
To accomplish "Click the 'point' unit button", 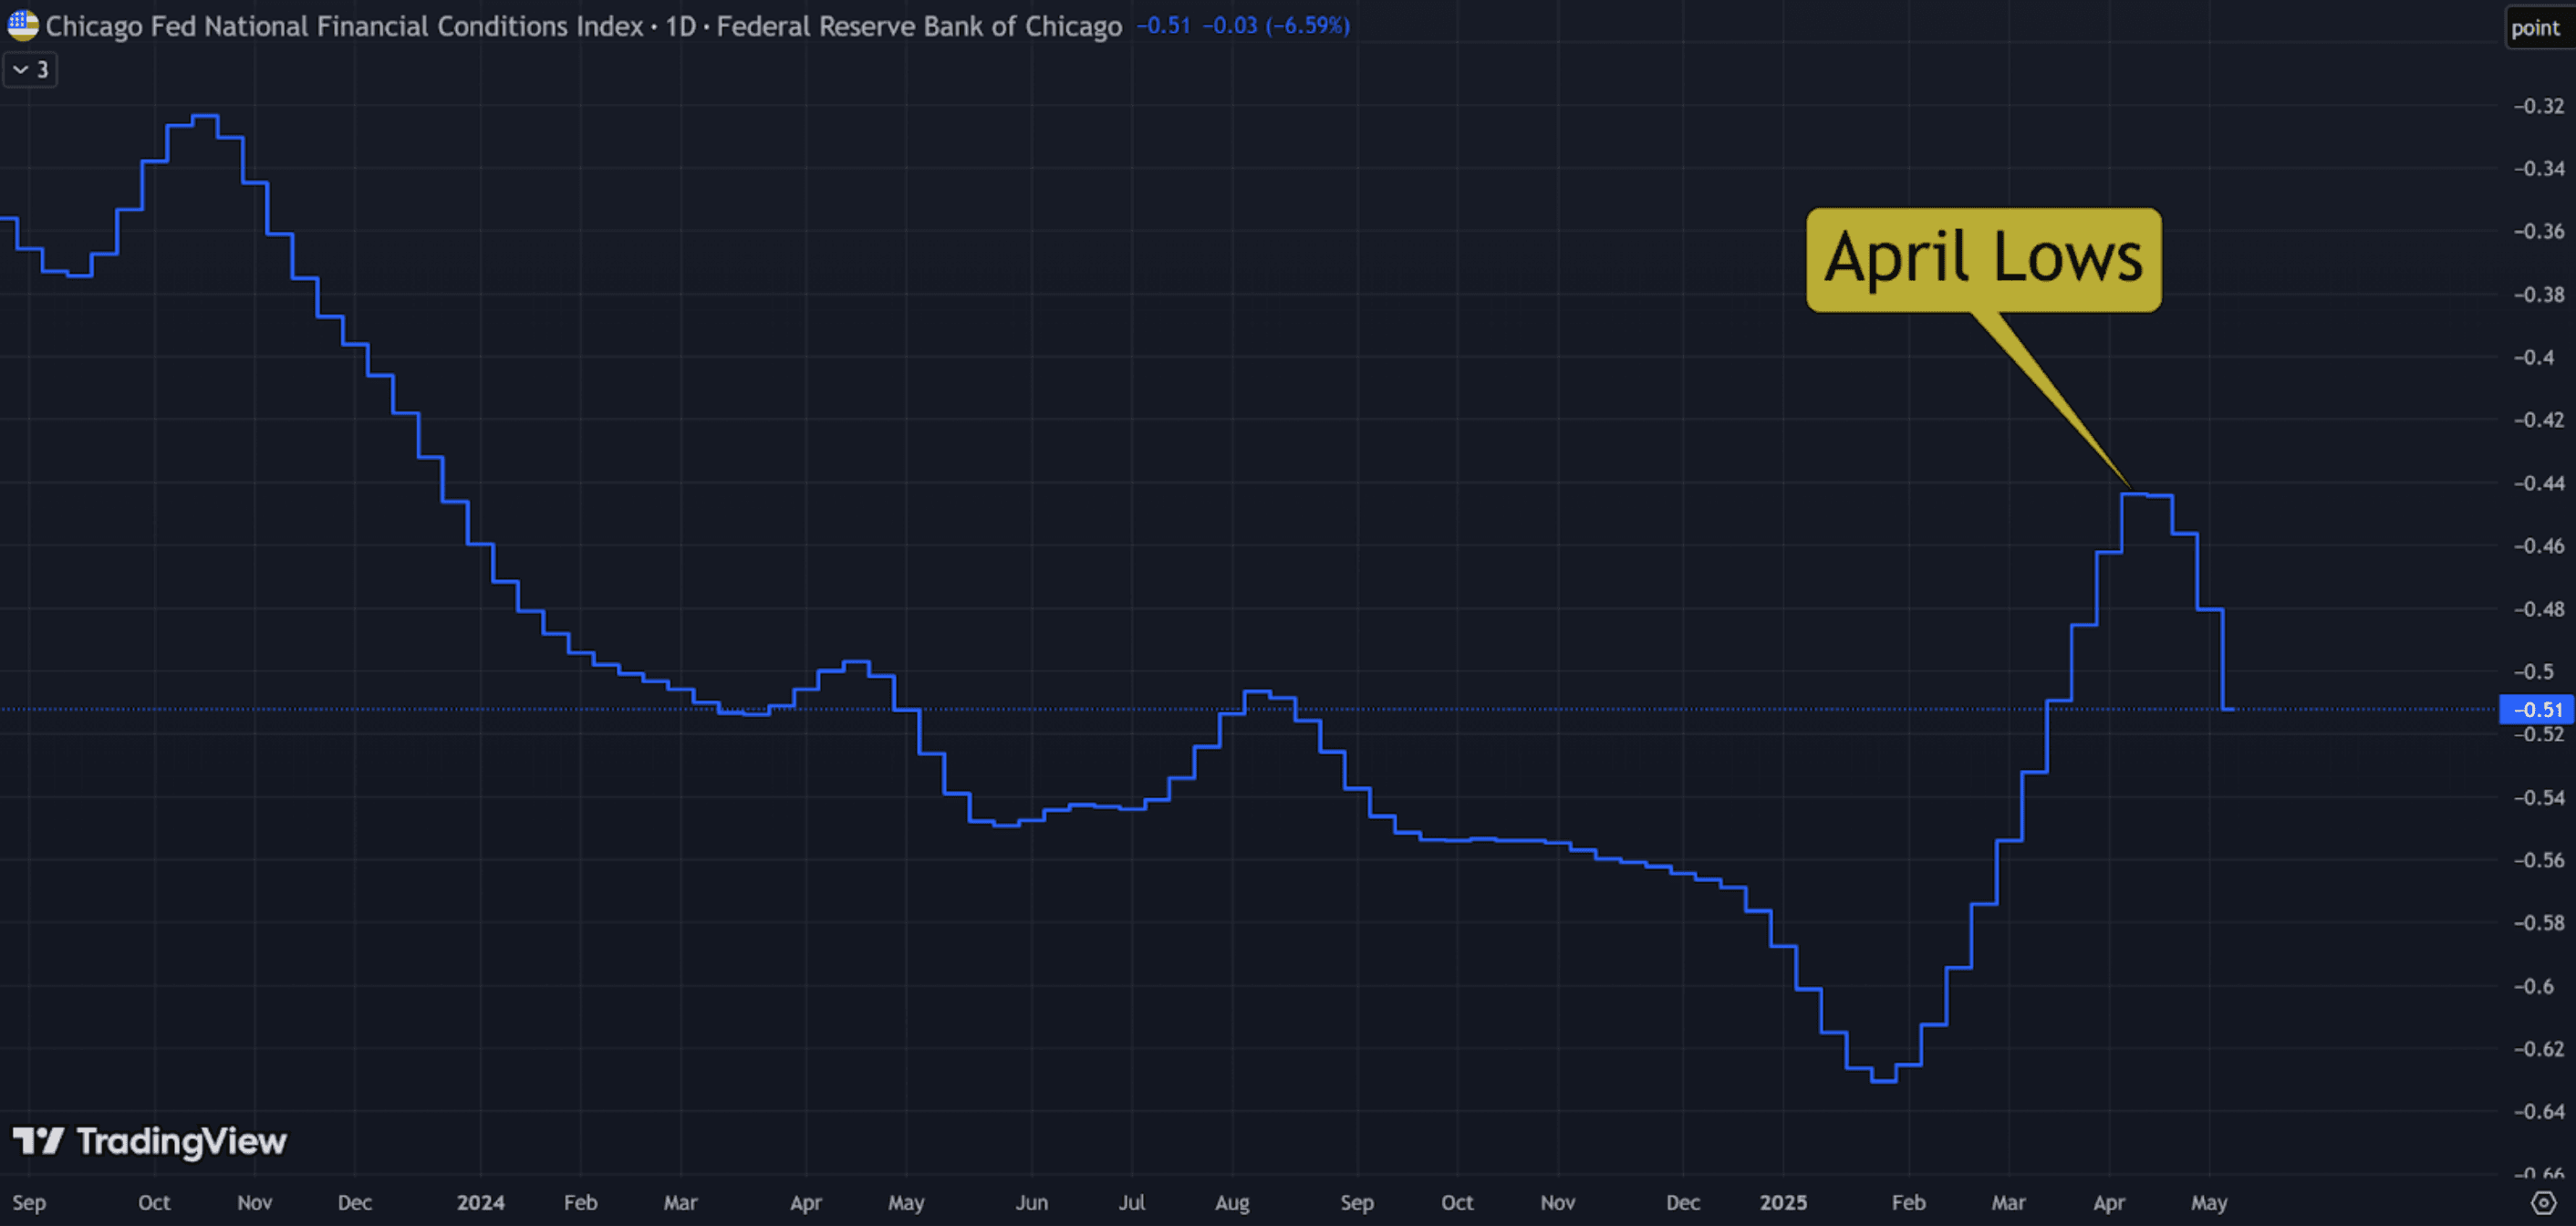I will click(2535, 28).
